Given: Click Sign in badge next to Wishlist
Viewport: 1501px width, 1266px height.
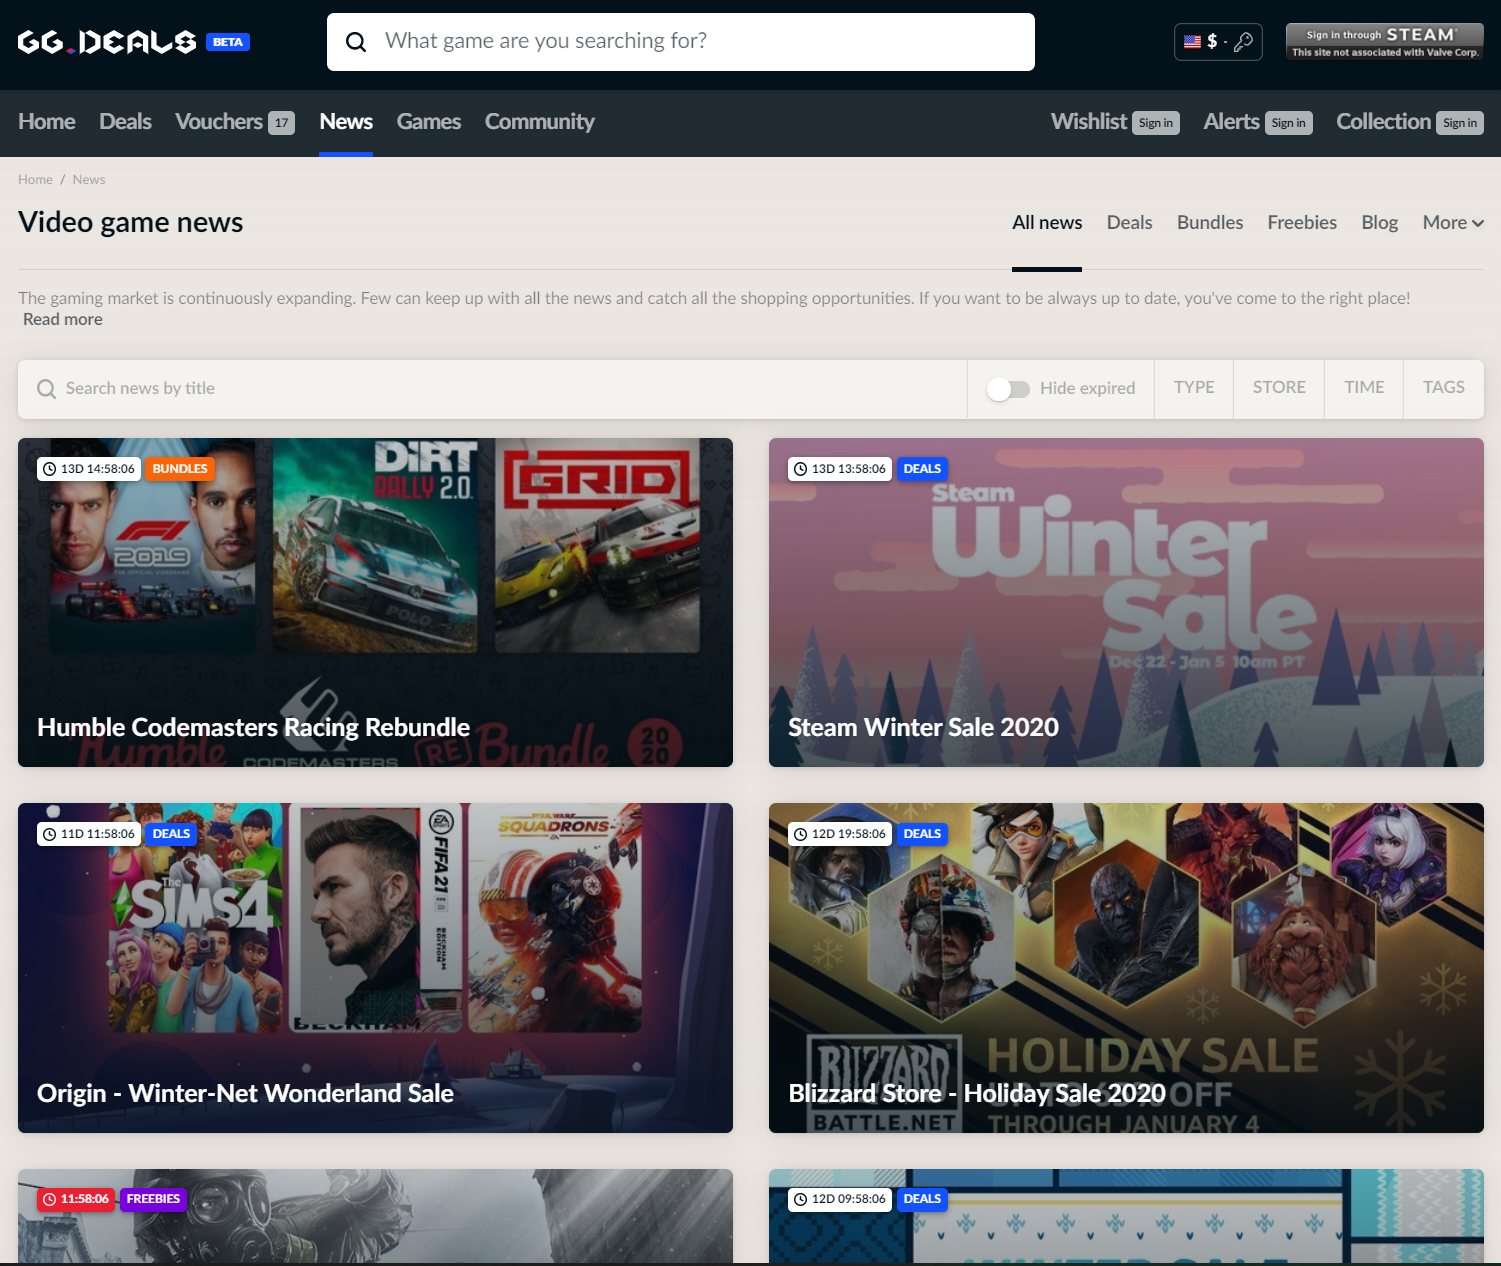Looking at the screenshot, I should click(1156, 123).
